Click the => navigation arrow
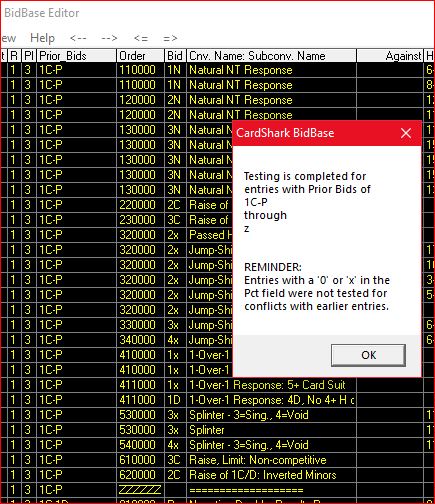 coord(170,38)
